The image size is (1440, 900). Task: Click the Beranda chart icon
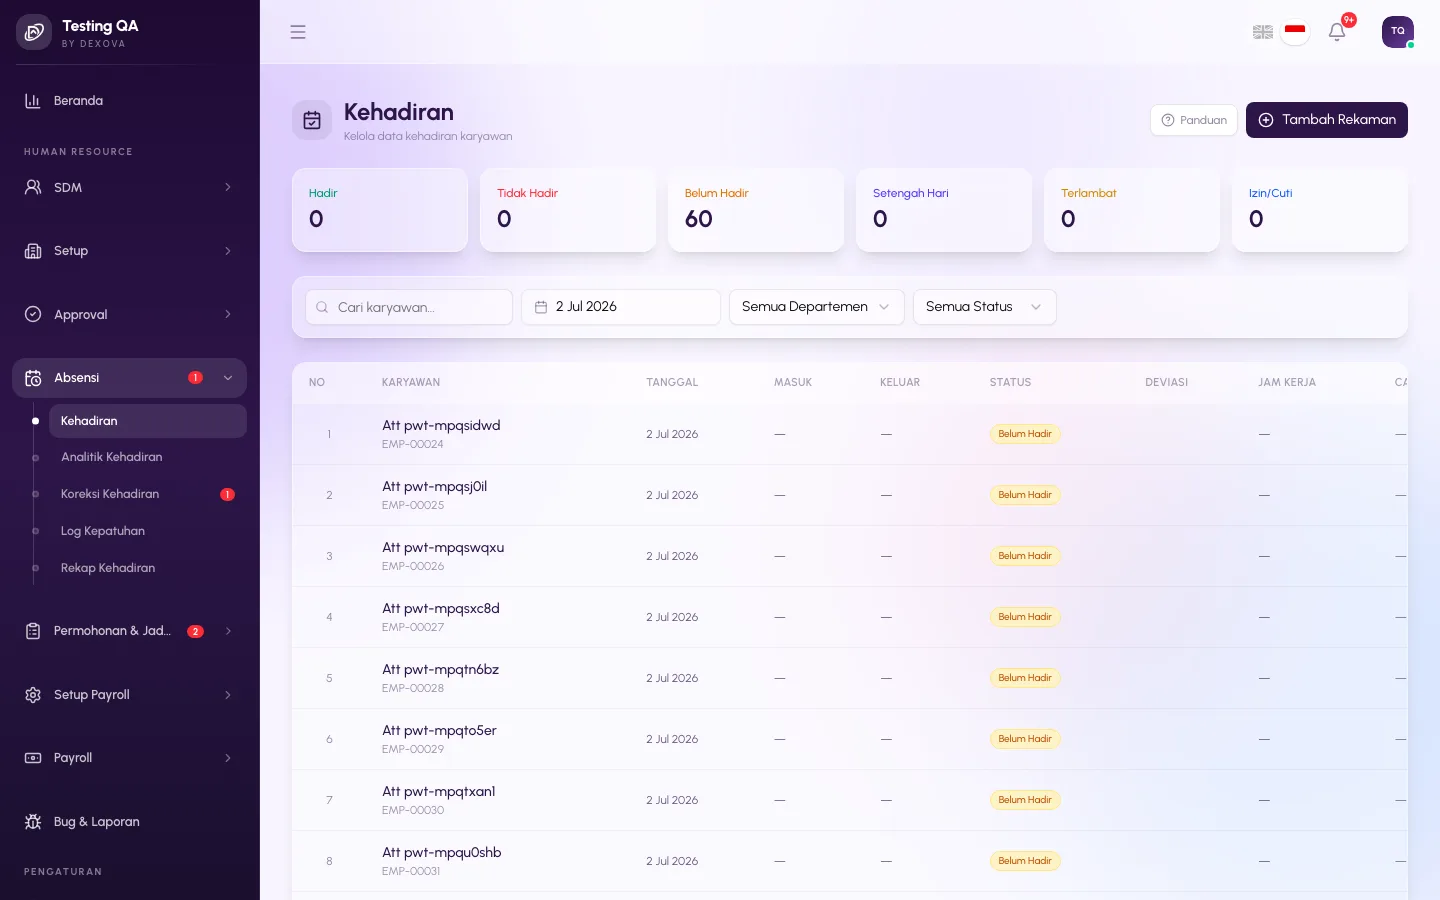(x=33, y=101)
